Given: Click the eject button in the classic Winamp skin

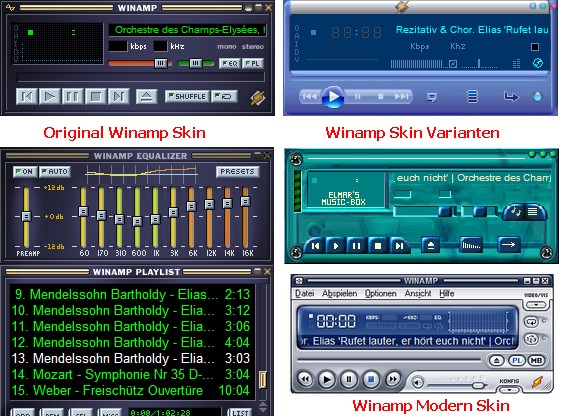Looking at the screenshot, I should 146,96.
